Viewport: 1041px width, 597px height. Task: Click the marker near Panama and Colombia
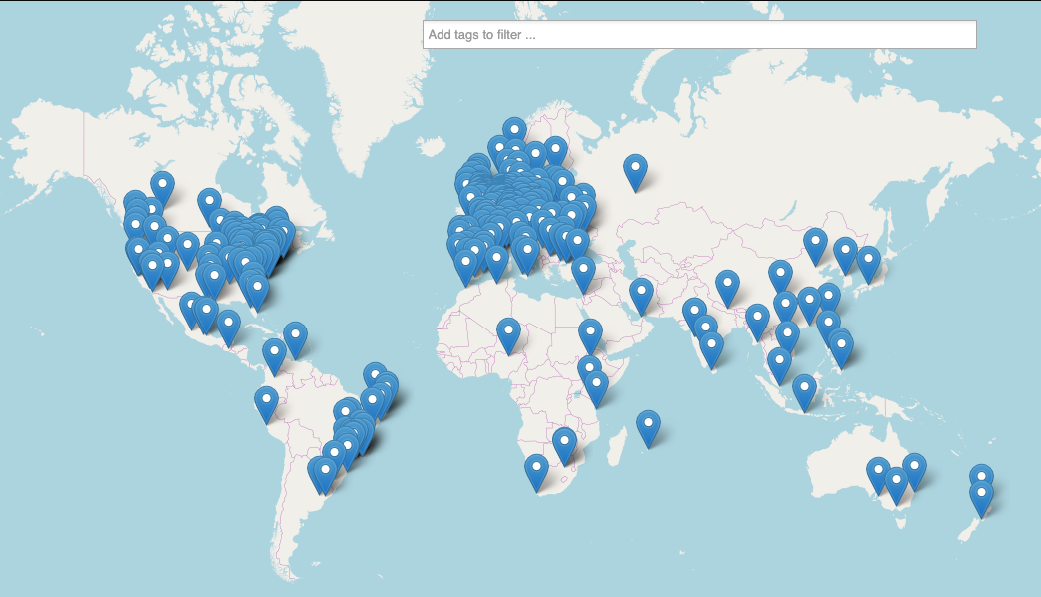(274, 356)
